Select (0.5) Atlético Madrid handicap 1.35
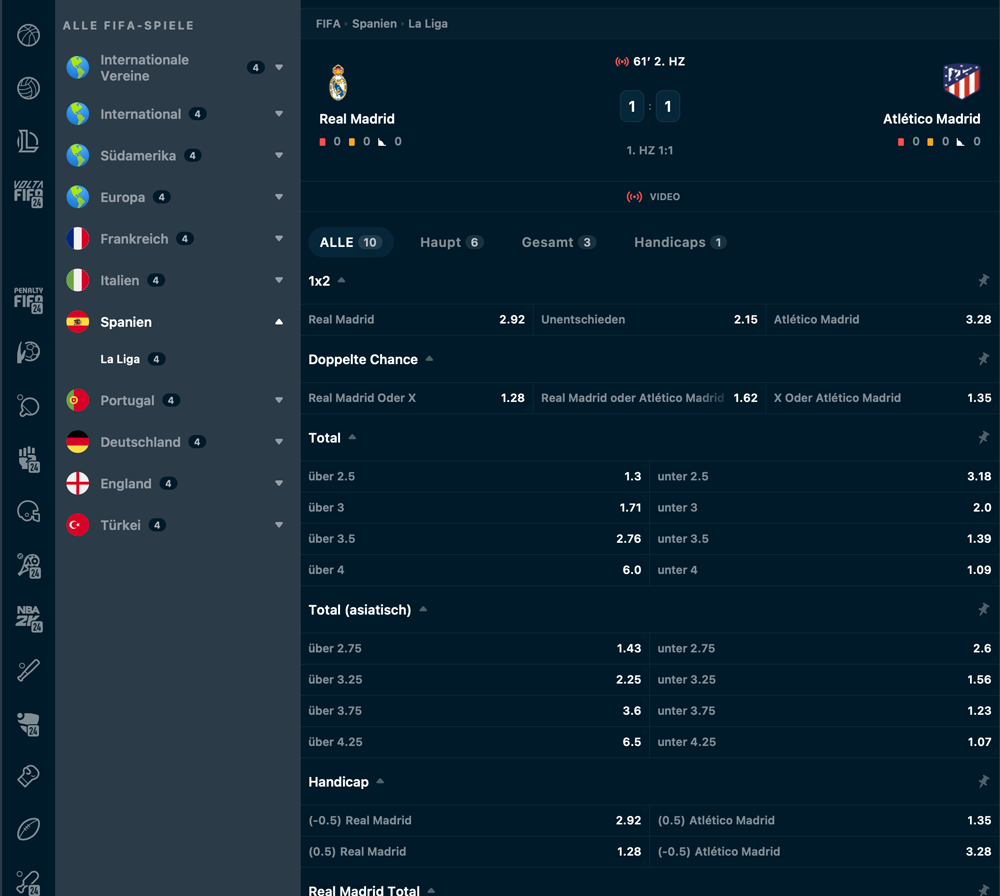 (825, 821)
